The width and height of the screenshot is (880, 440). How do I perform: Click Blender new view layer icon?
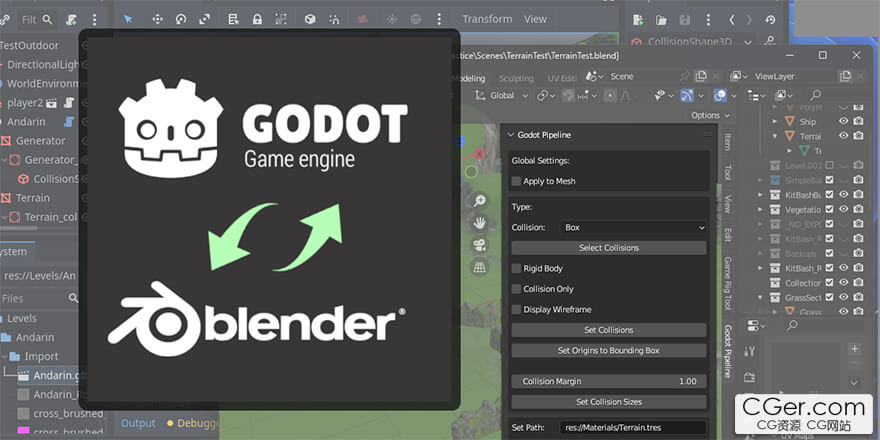[x=845, y=76]
